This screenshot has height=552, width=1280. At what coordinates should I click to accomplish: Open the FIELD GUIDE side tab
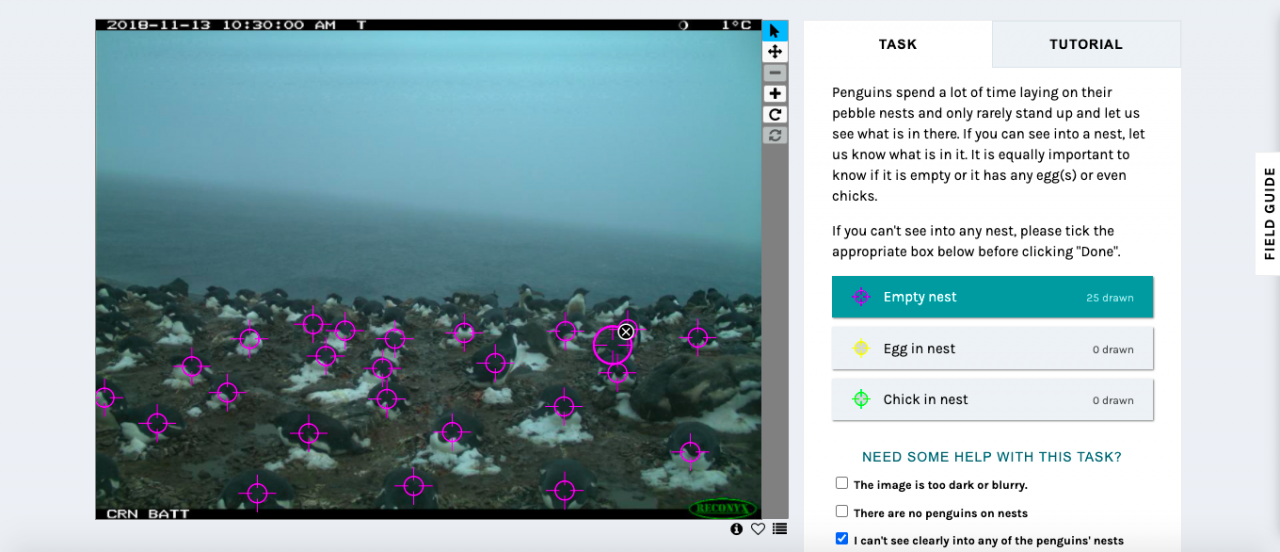click(1269, 214)
